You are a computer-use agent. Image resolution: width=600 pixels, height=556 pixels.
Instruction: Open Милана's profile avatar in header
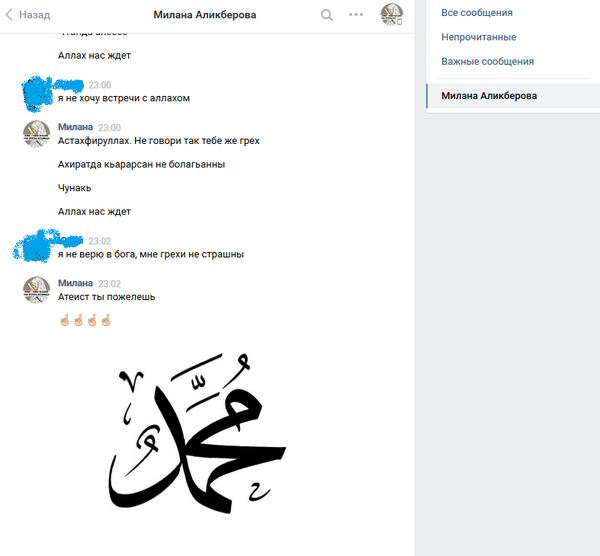coord(391,15)
